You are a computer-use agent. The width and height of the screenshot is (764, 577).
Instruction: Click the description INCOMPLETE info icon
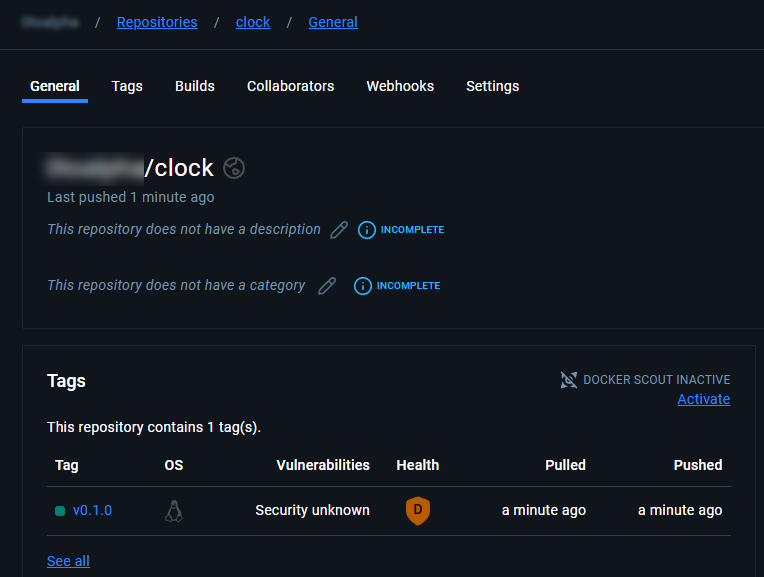tap(367, 230)
